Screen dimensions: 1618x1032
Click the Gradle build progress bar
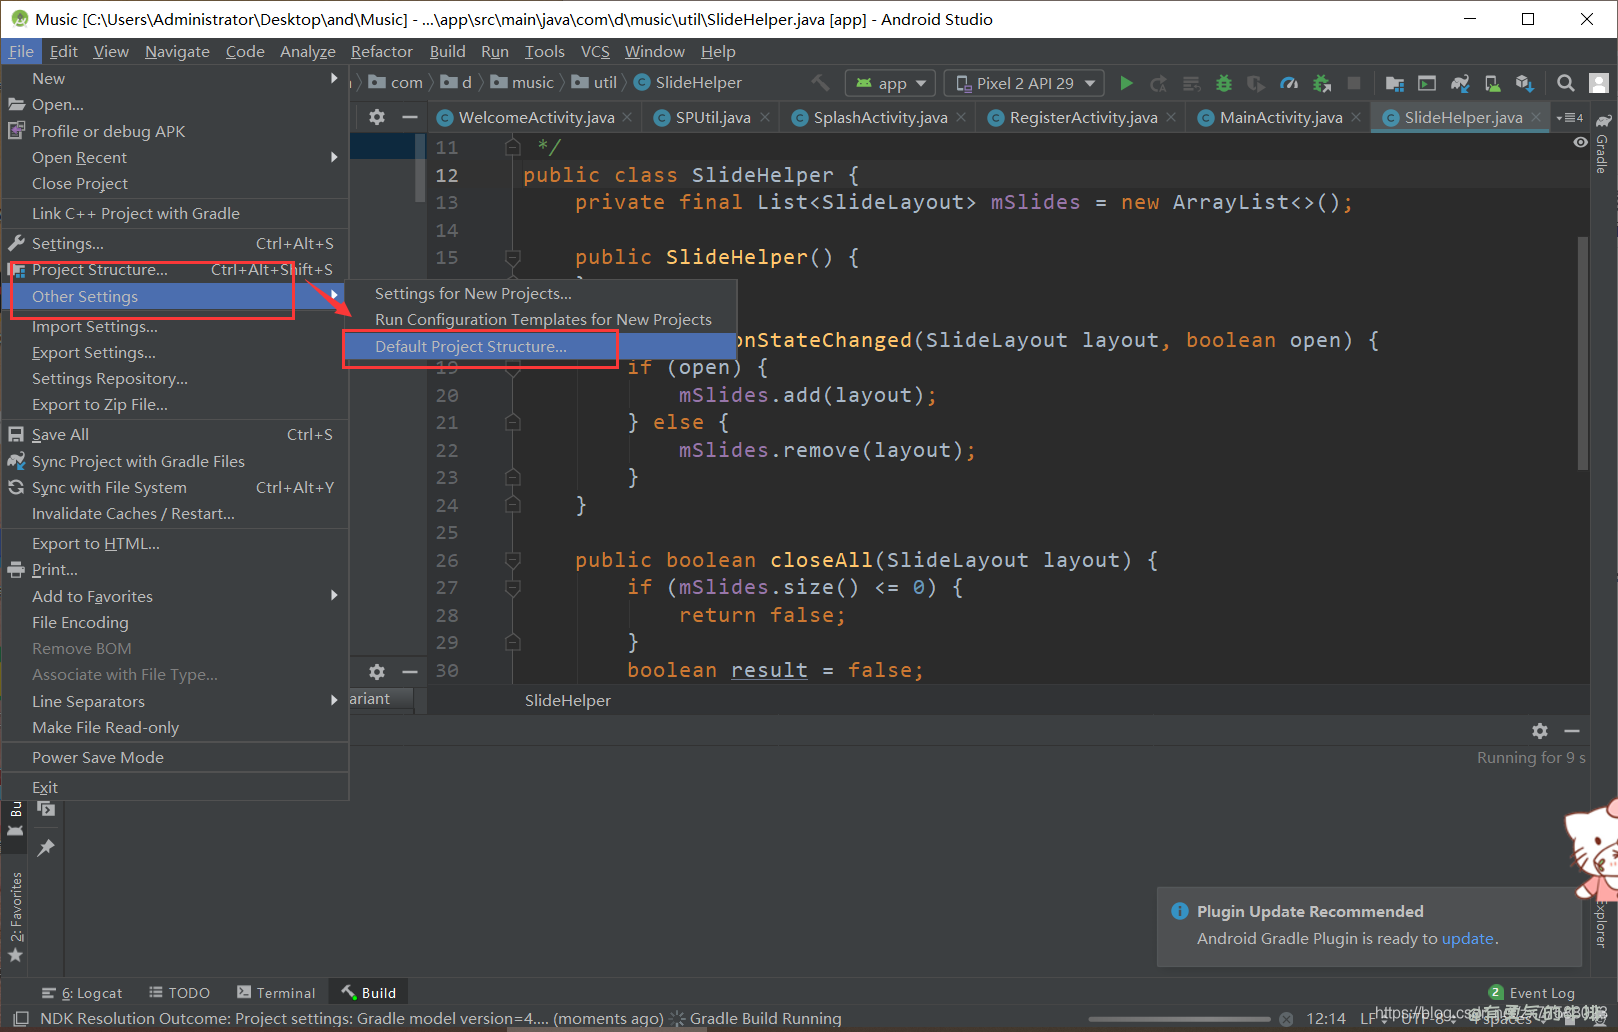(1180, 1019)
